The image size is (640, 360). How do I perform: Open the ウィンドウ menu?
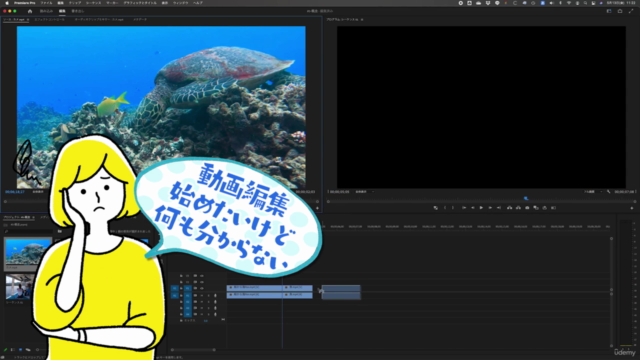(180, 3)
